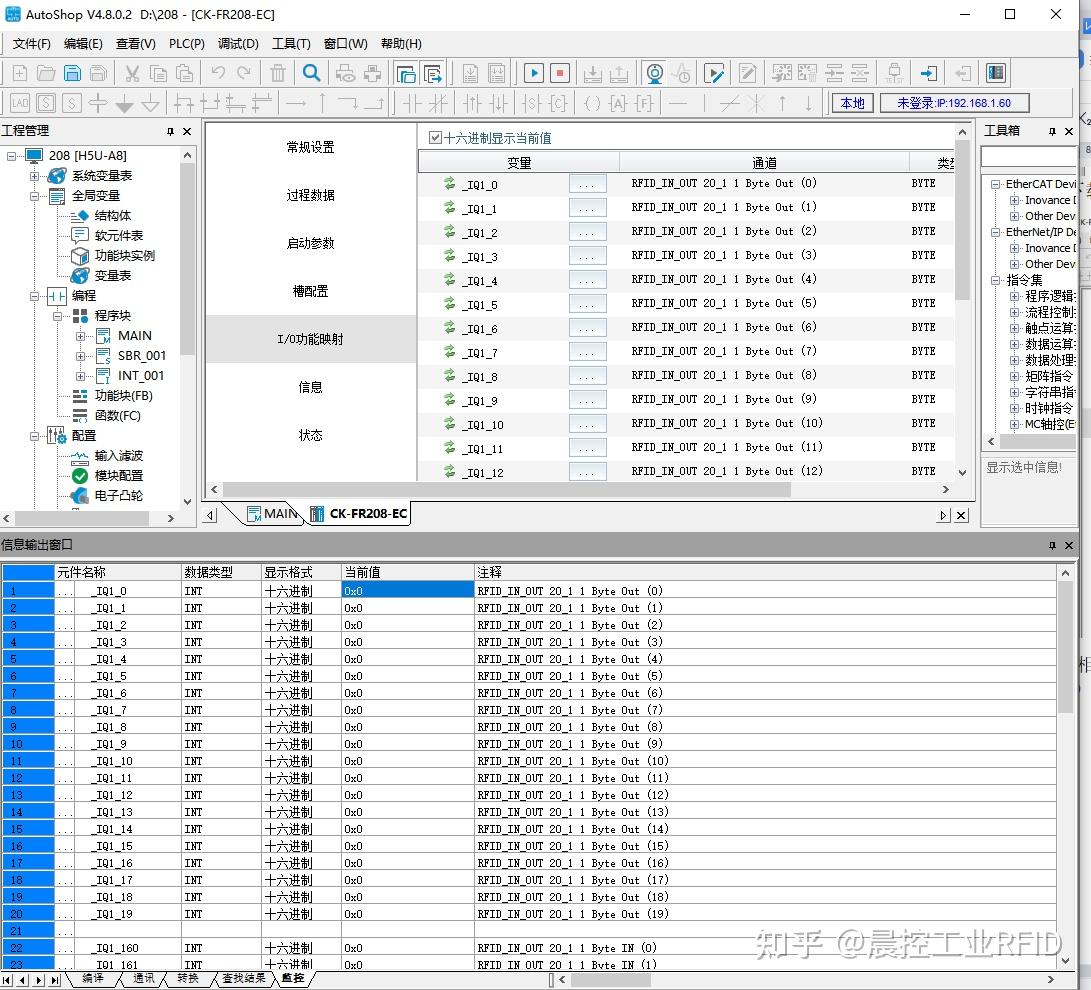Toggle auto-hide pin on 工程管理 panel
1091x990 pixels.
tap(168, 130)
